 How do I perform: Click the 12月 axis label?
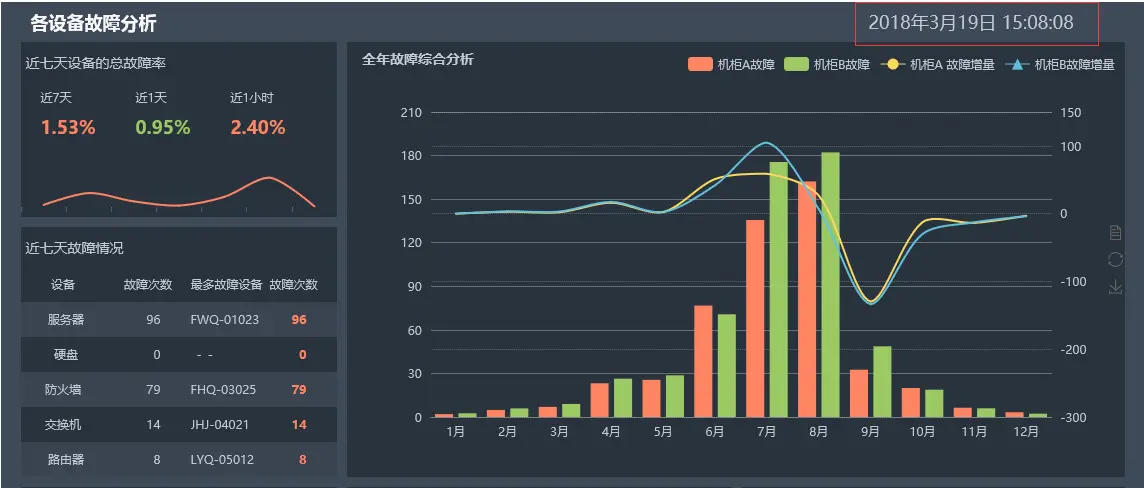click(1026, 431)
